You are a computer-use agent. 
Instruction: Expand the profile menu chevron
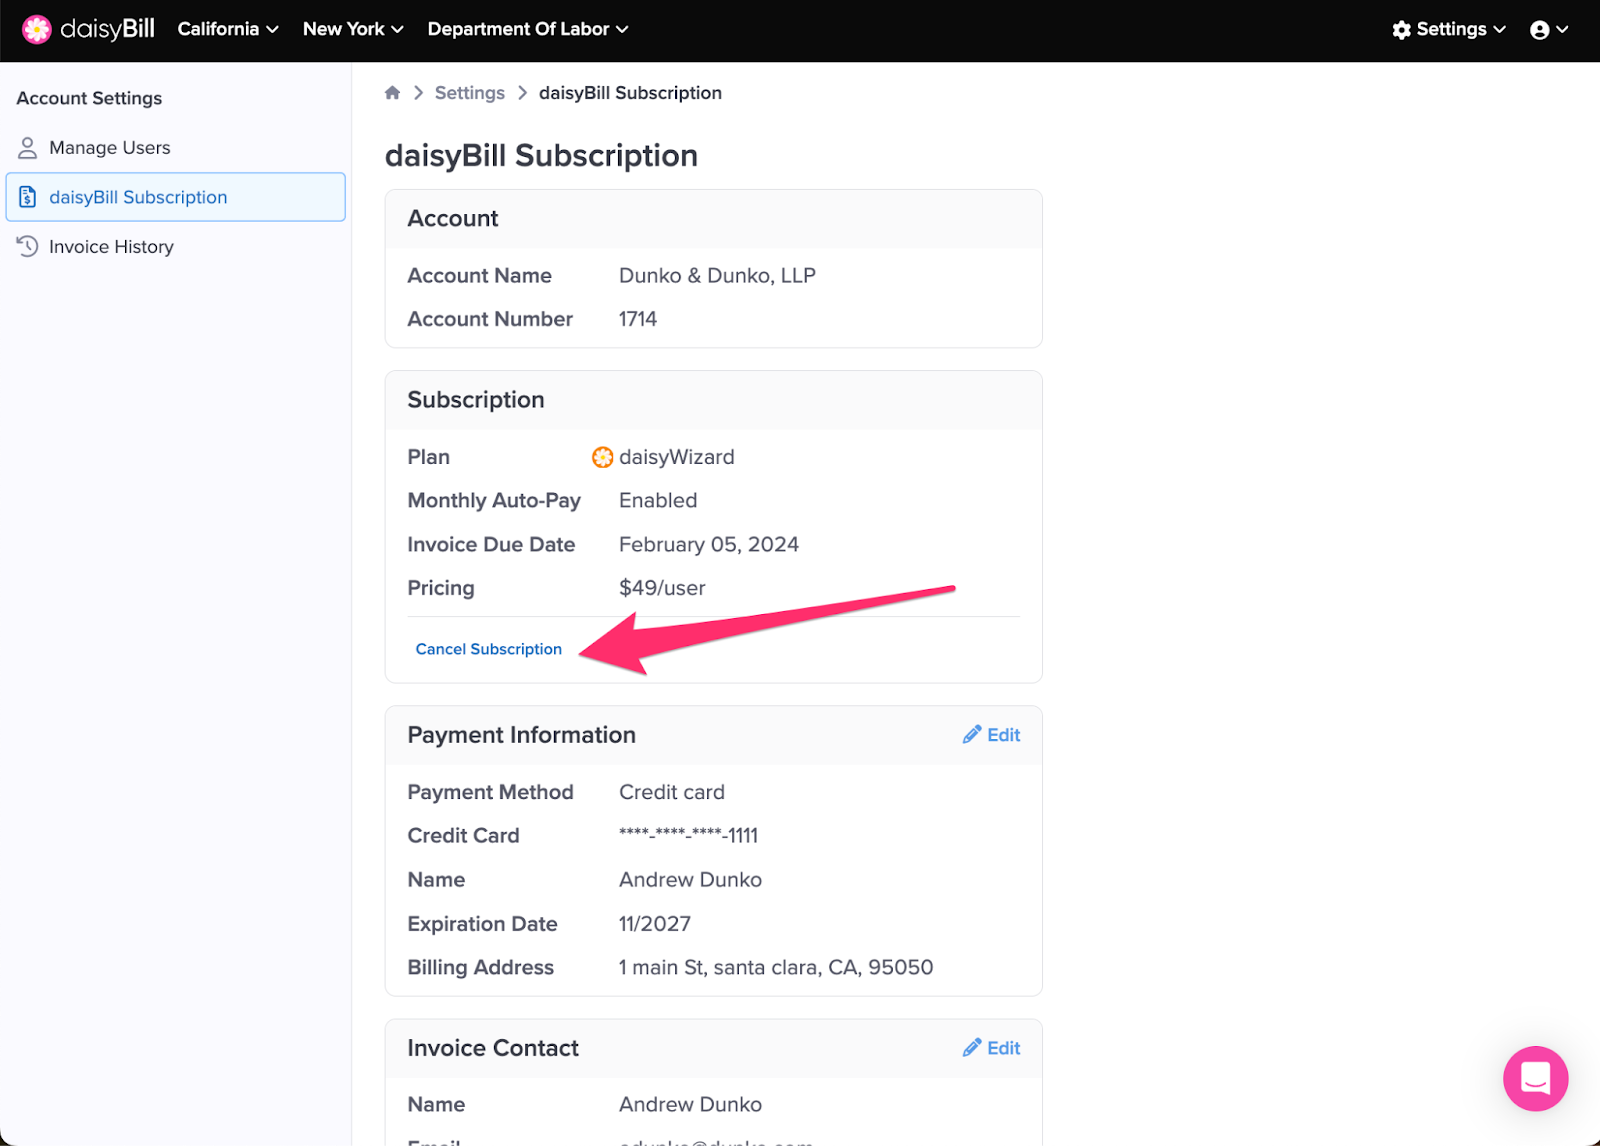(1562, 30)
